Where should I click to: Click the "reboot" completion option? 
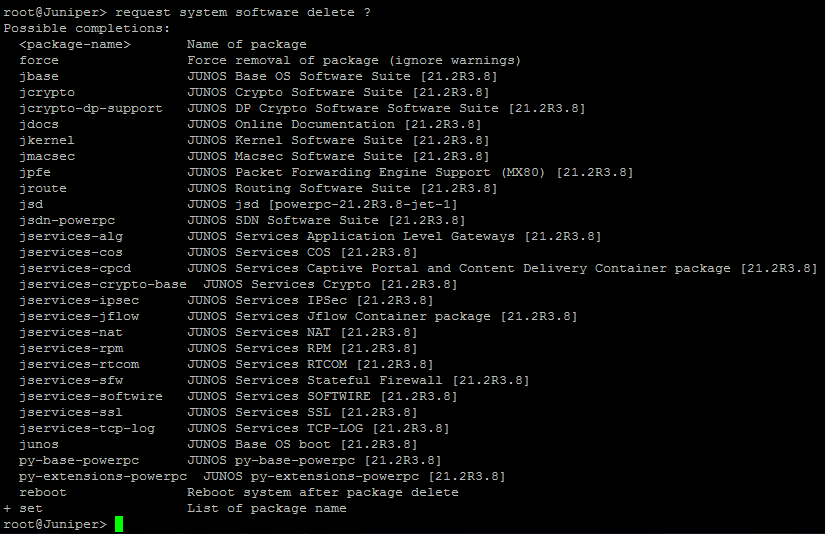pos(43,492)
